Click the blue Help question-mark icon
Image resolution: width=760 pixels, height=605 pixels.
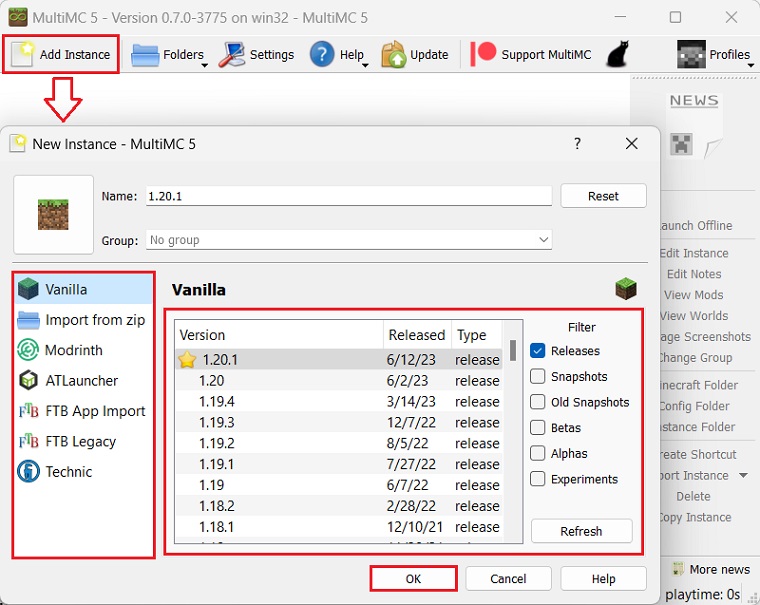(x=322, y=54)
